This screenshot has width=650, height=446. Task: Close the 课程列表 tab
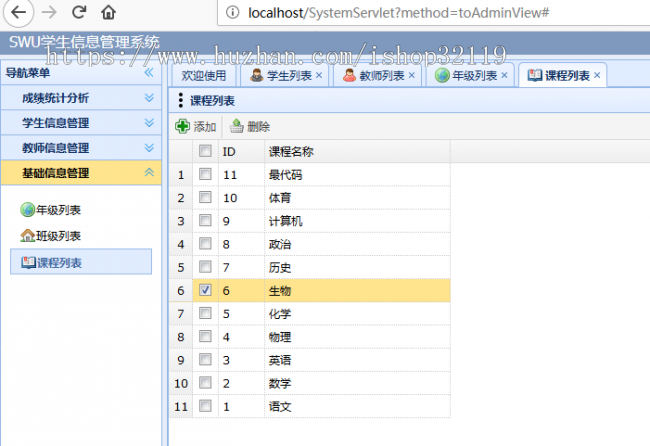pyautogui.click(x=597, y=75)
